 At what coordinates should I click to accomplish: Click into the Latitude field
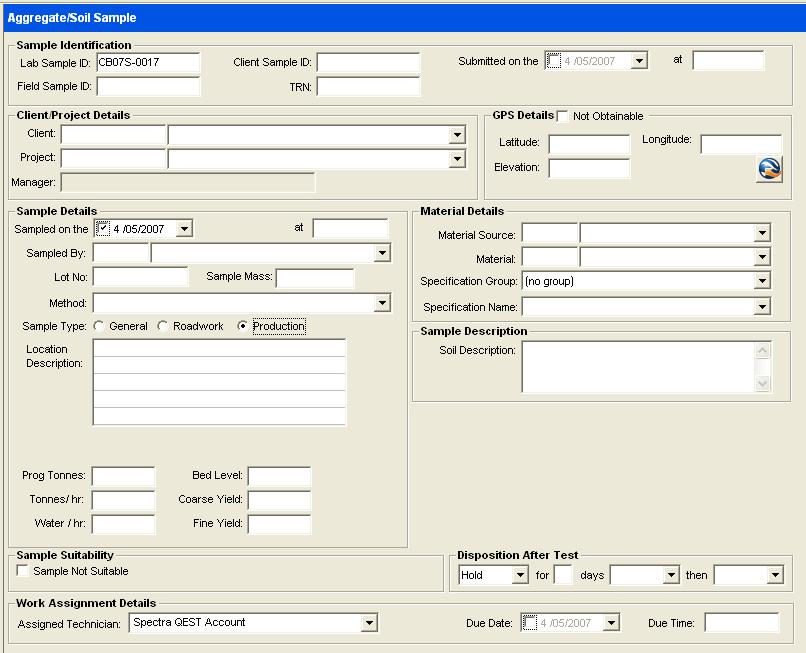coord(589,145)
